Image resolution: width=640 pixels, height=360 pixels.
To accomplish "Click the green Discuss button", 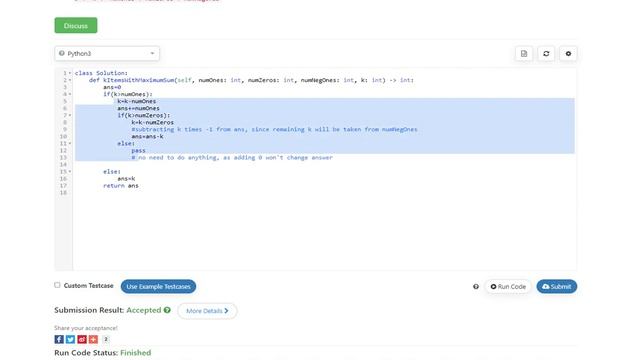I will (76, 25).
